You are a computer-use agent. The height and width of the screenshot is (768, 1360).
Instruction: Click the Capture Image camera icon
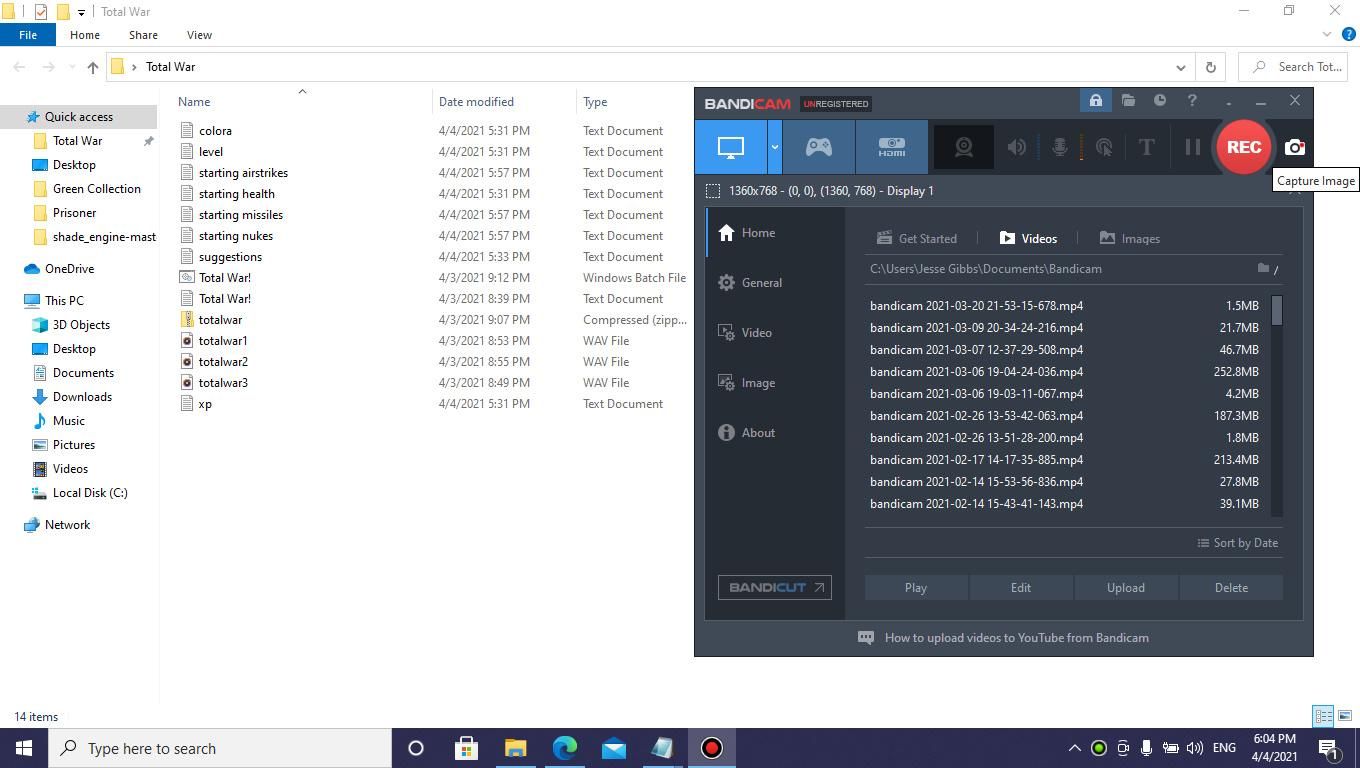[1294, 147]
